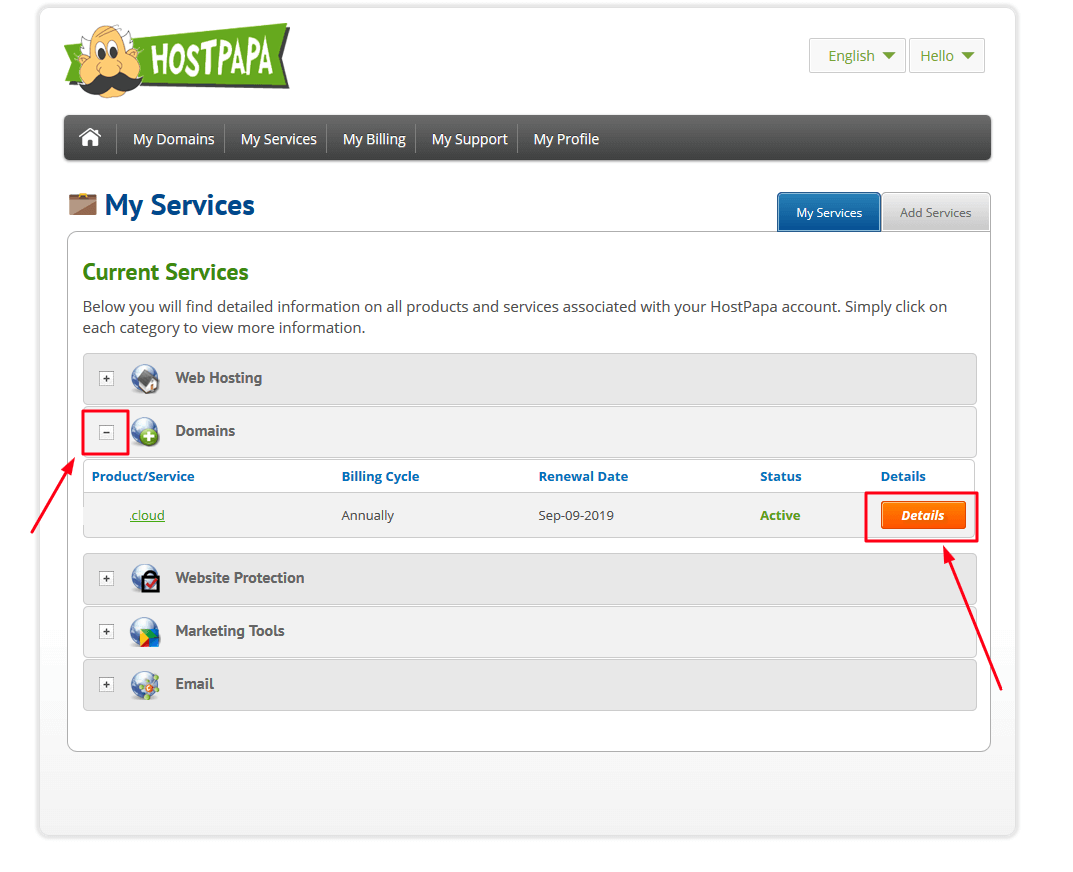Click the HostPapa logo
Screen dimensions: 1073x872
(x=176, y=58)
